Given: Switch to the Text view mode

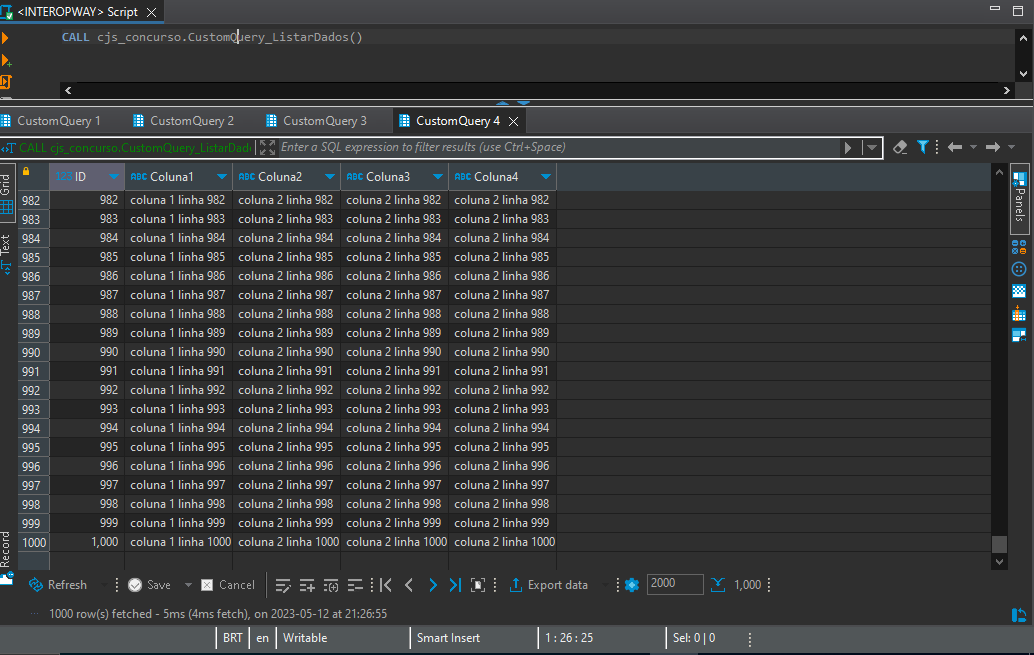Looking at the screenshot, I should pyautogui.click(x=6, y=250).
